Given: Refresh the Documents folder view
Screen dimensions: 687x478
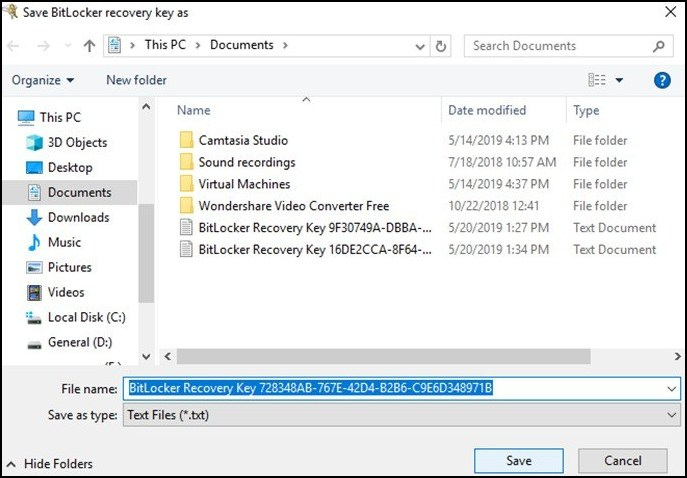Looking at the screenshot, I should pyautogui.click(x=441, y=46).
